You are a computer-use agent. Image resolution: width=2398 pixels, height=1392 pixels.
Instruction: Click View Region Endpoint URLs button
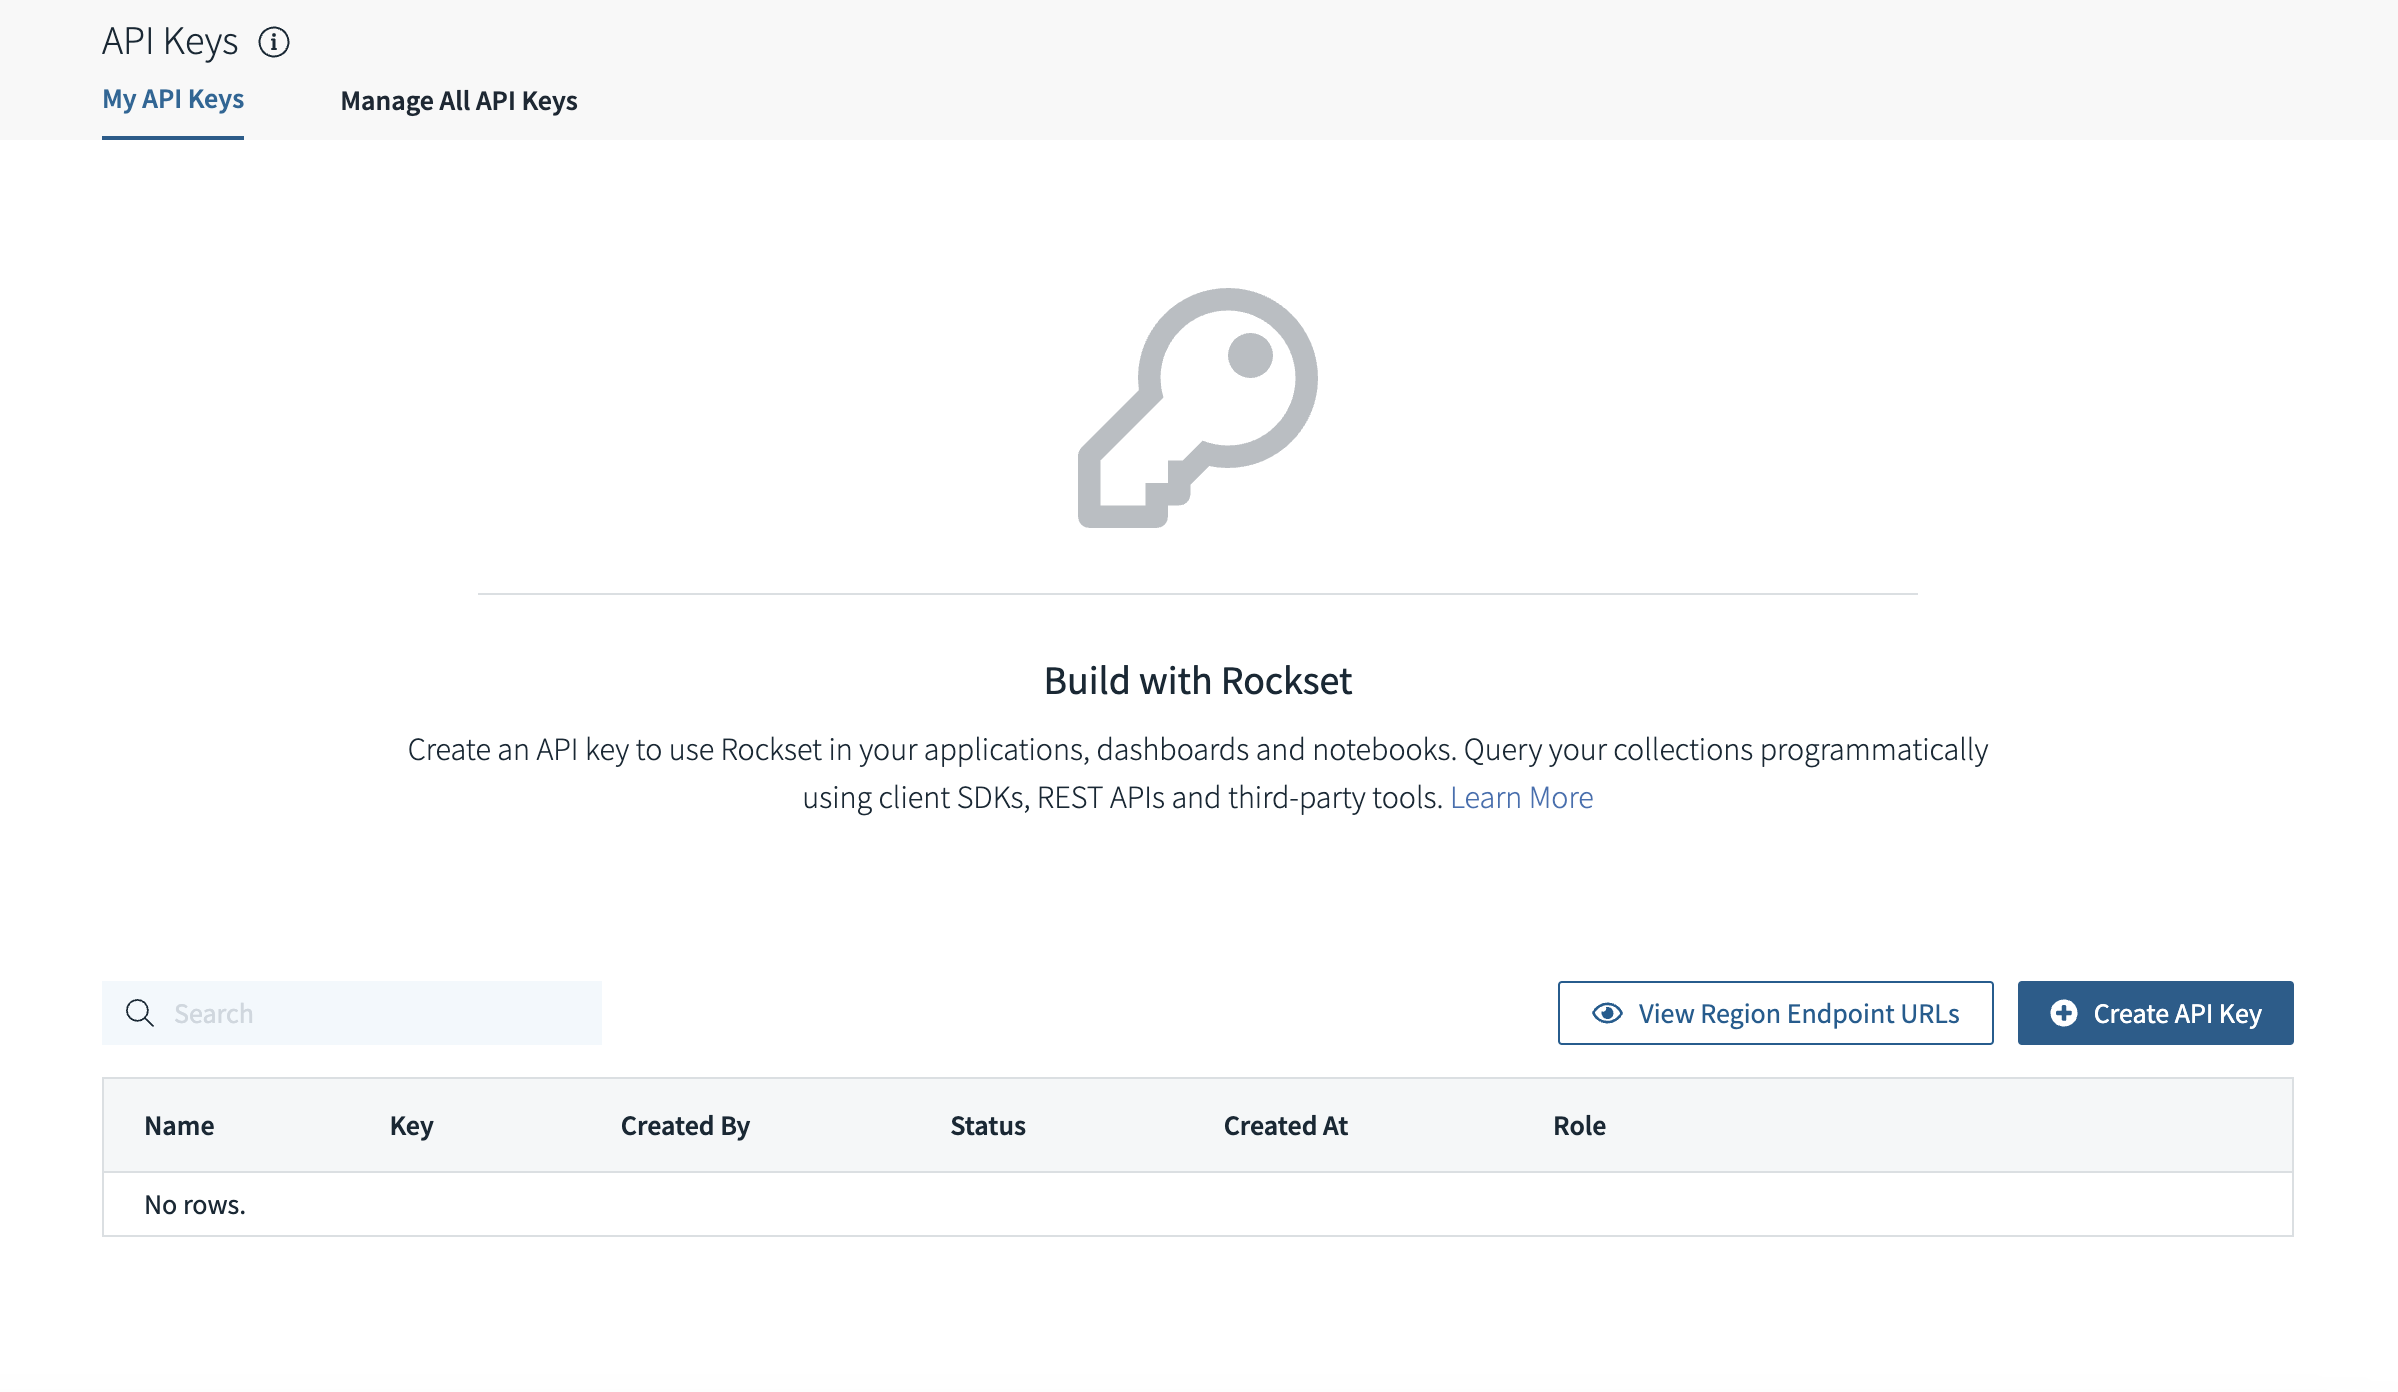[x=1775, y=1013]
